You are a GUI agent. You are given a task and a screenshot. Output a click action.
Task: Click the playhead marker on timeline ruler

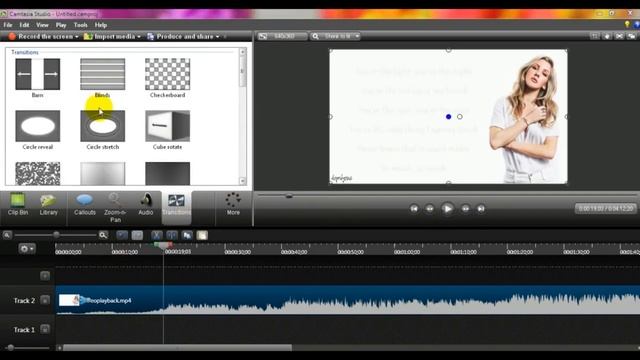coord(163,246)
